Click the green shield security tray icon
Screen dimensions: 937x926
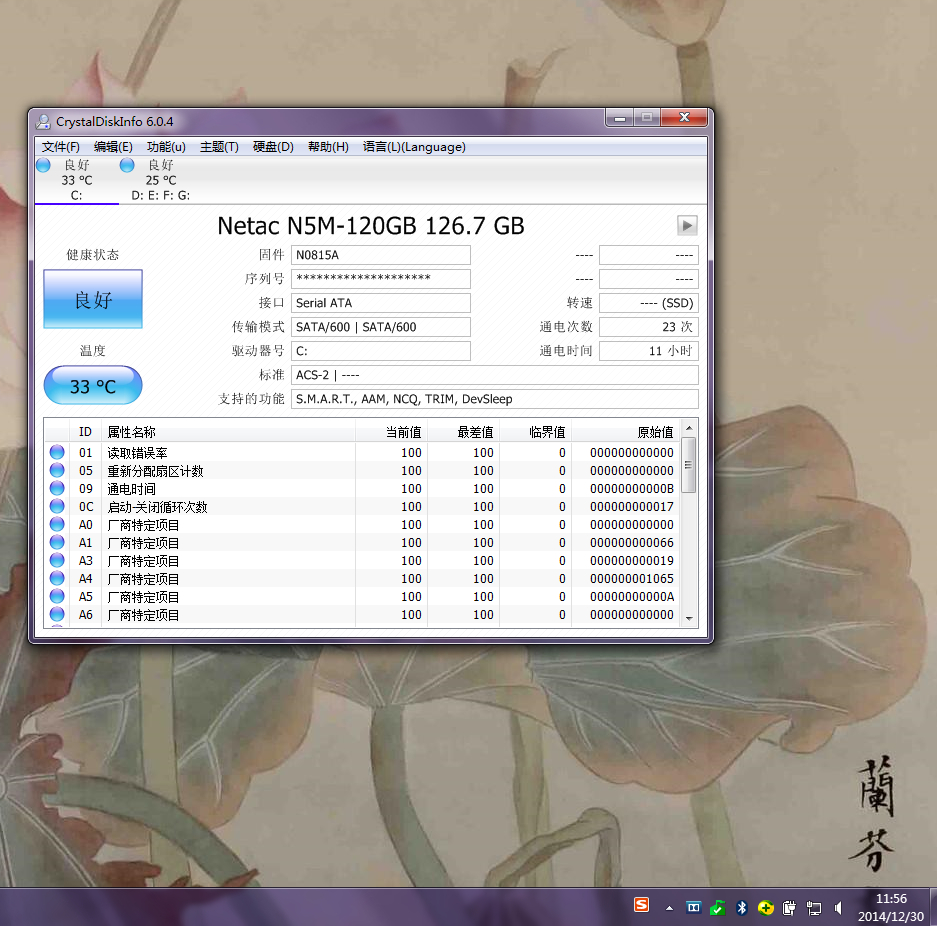pos(718,908)
